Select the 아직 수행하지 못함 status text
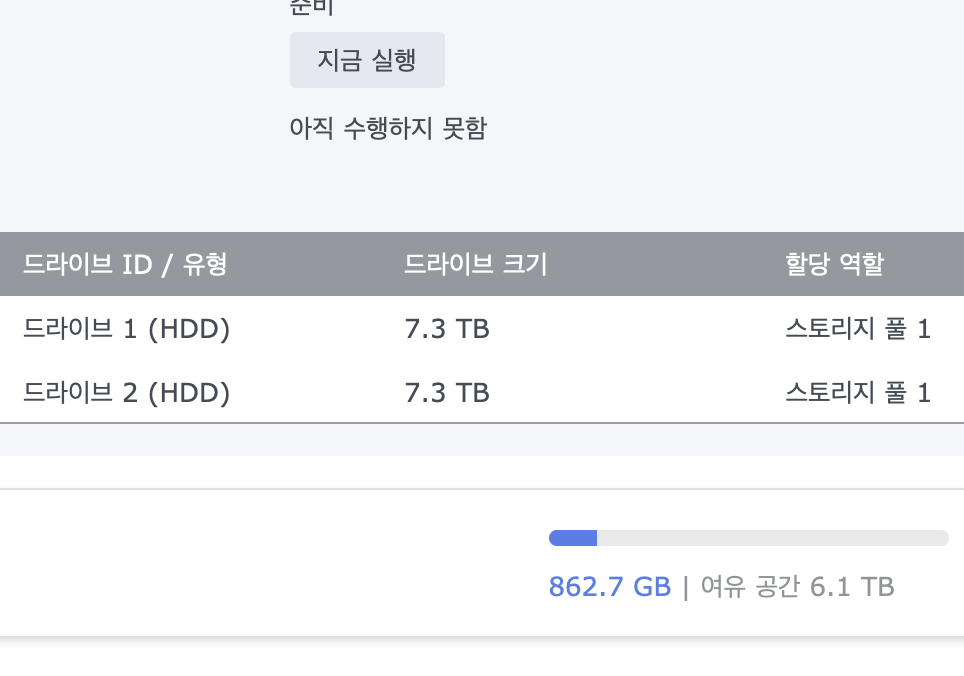The height and width of the screenshot is (676, 964). pos(388,128)
